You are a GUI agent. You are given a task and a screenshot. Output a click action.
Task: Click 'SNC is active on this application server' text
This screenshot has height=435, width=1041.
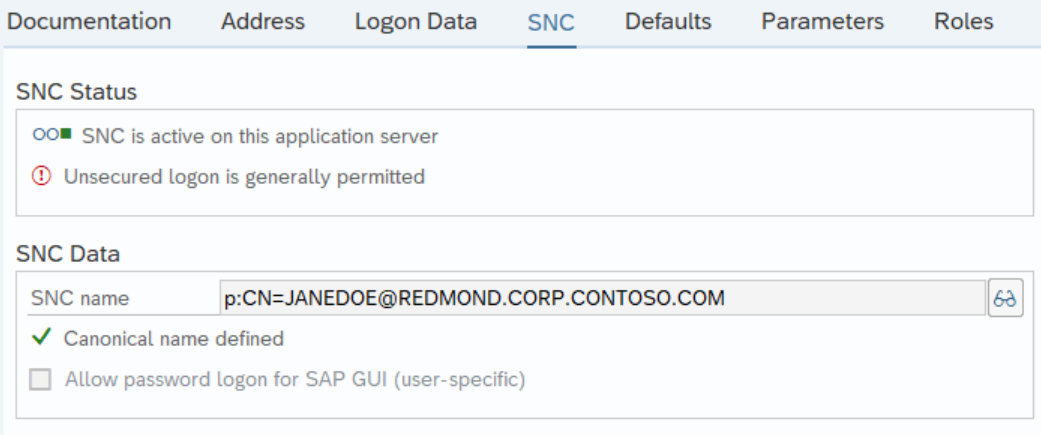(x=260, y=135)
